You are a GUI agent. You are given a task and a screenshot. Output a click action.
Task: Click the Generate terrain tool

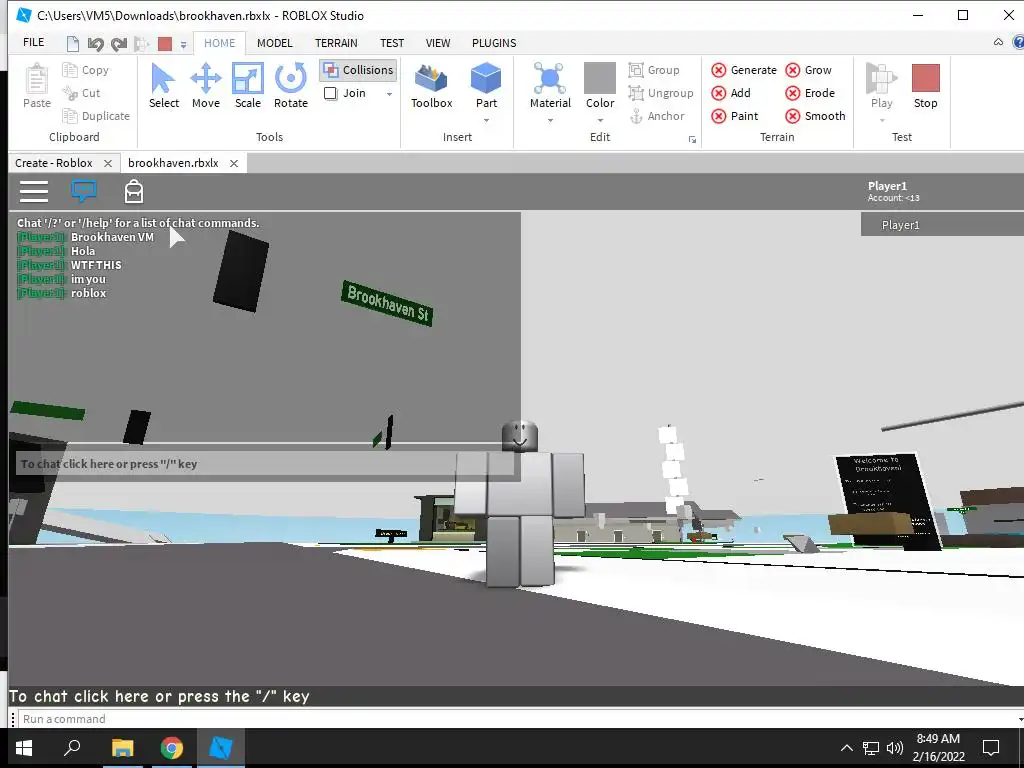pos(744,70)
